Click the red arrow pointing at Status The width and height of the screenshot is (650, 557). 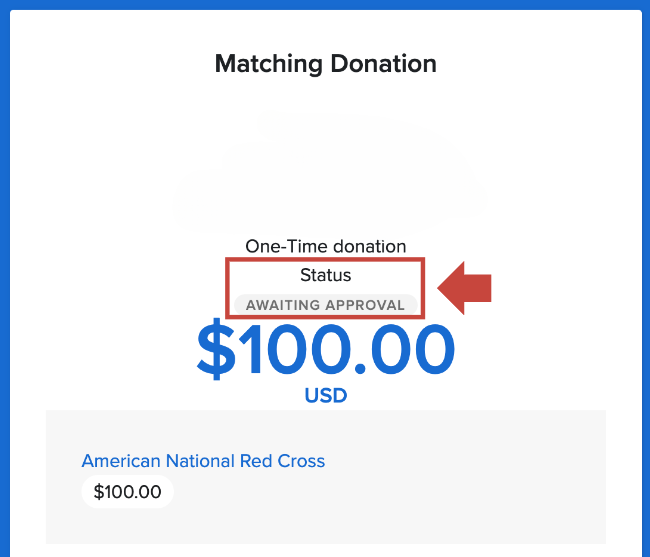[x=466, y=287]
